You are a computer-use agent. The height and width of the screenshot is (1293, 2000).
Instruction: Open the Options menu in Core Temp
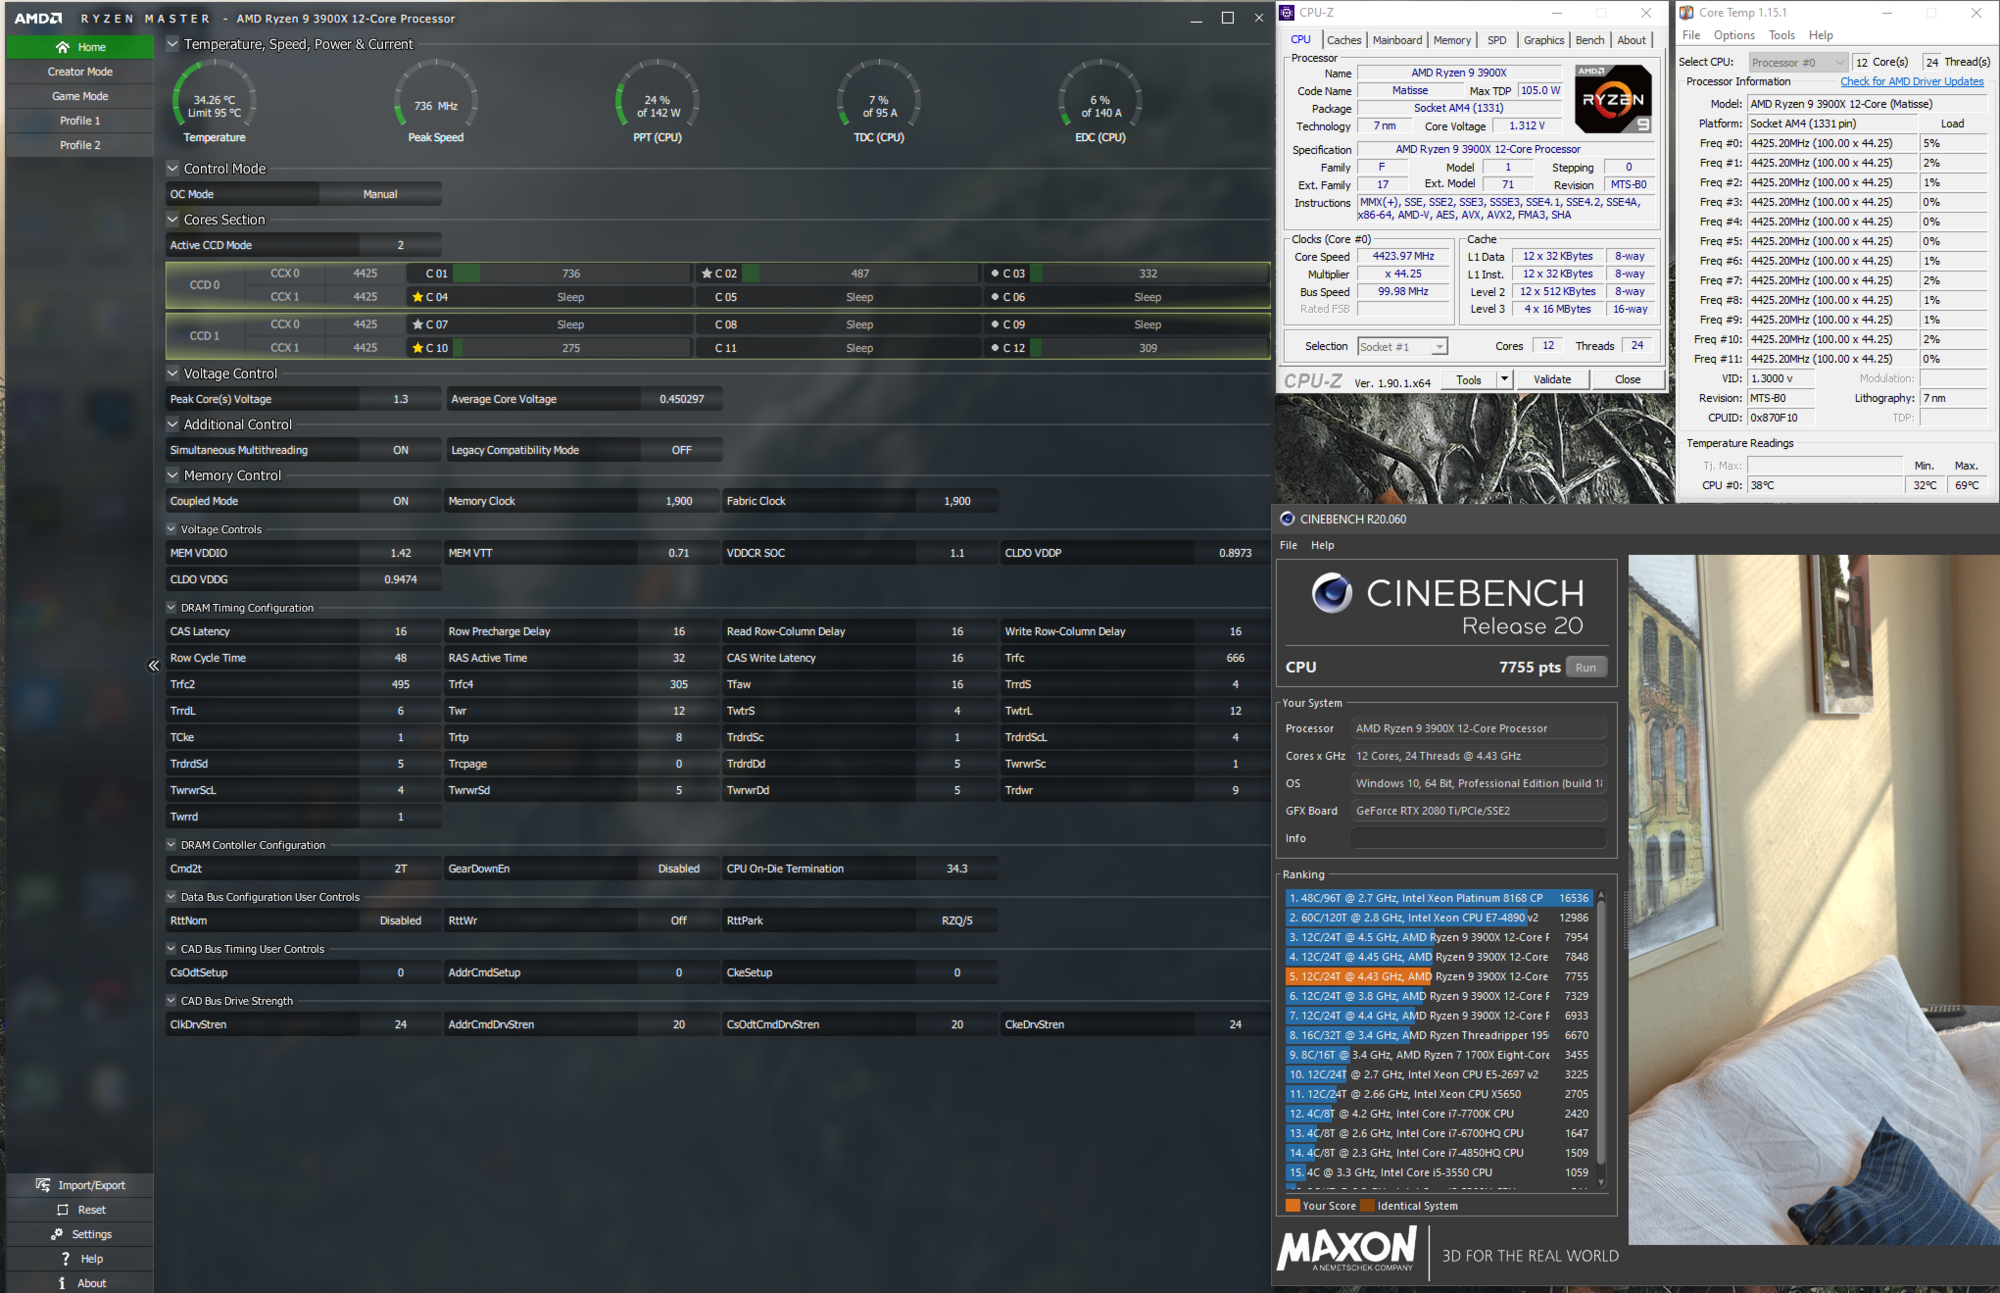click(x=1733, y=35)
